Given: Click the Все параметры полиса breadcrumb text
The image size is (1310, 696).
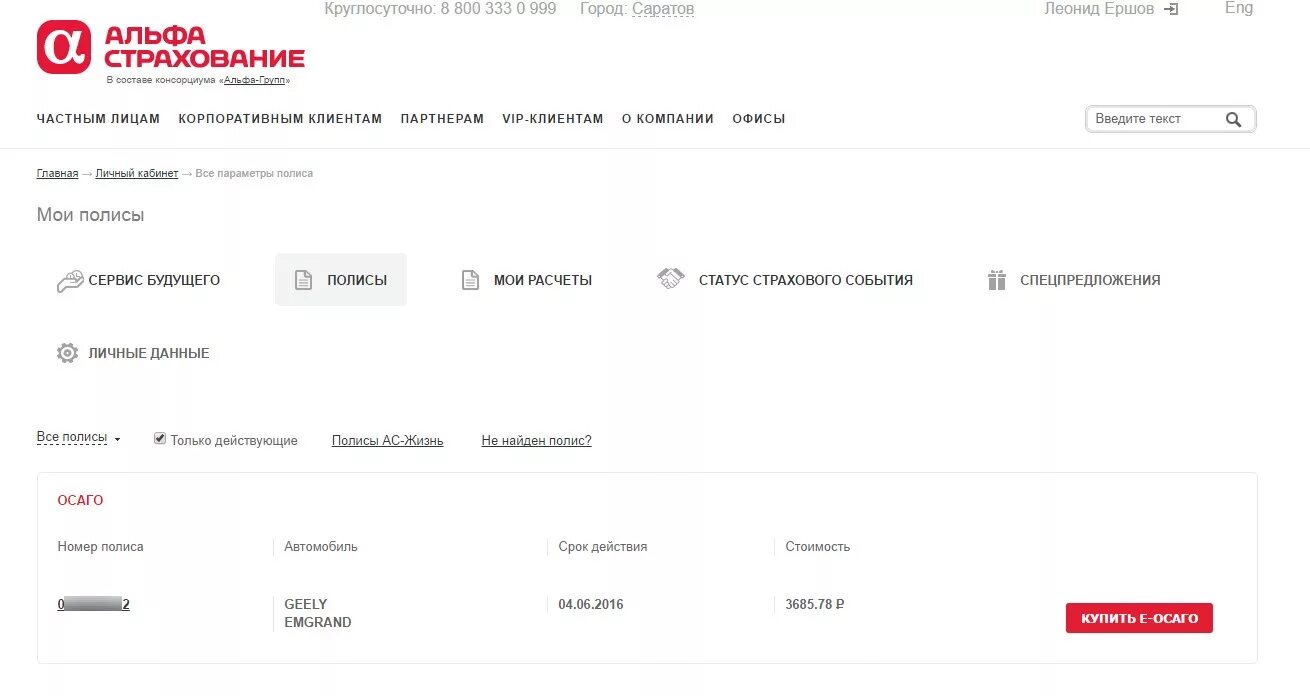Looking at the screenshot, I should pos(254,174).
